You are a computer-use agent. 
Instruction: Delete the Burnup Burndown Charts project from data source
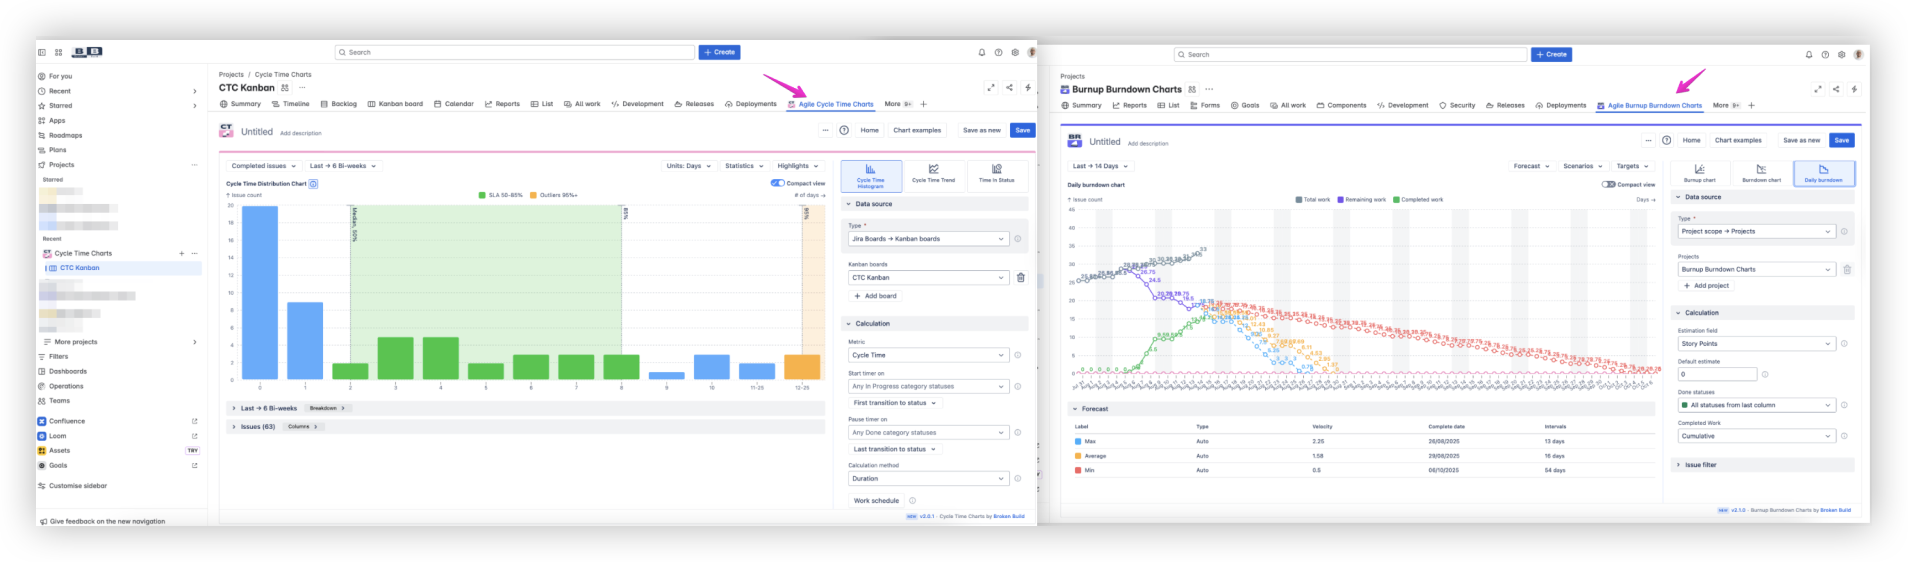click(1847, 269)
